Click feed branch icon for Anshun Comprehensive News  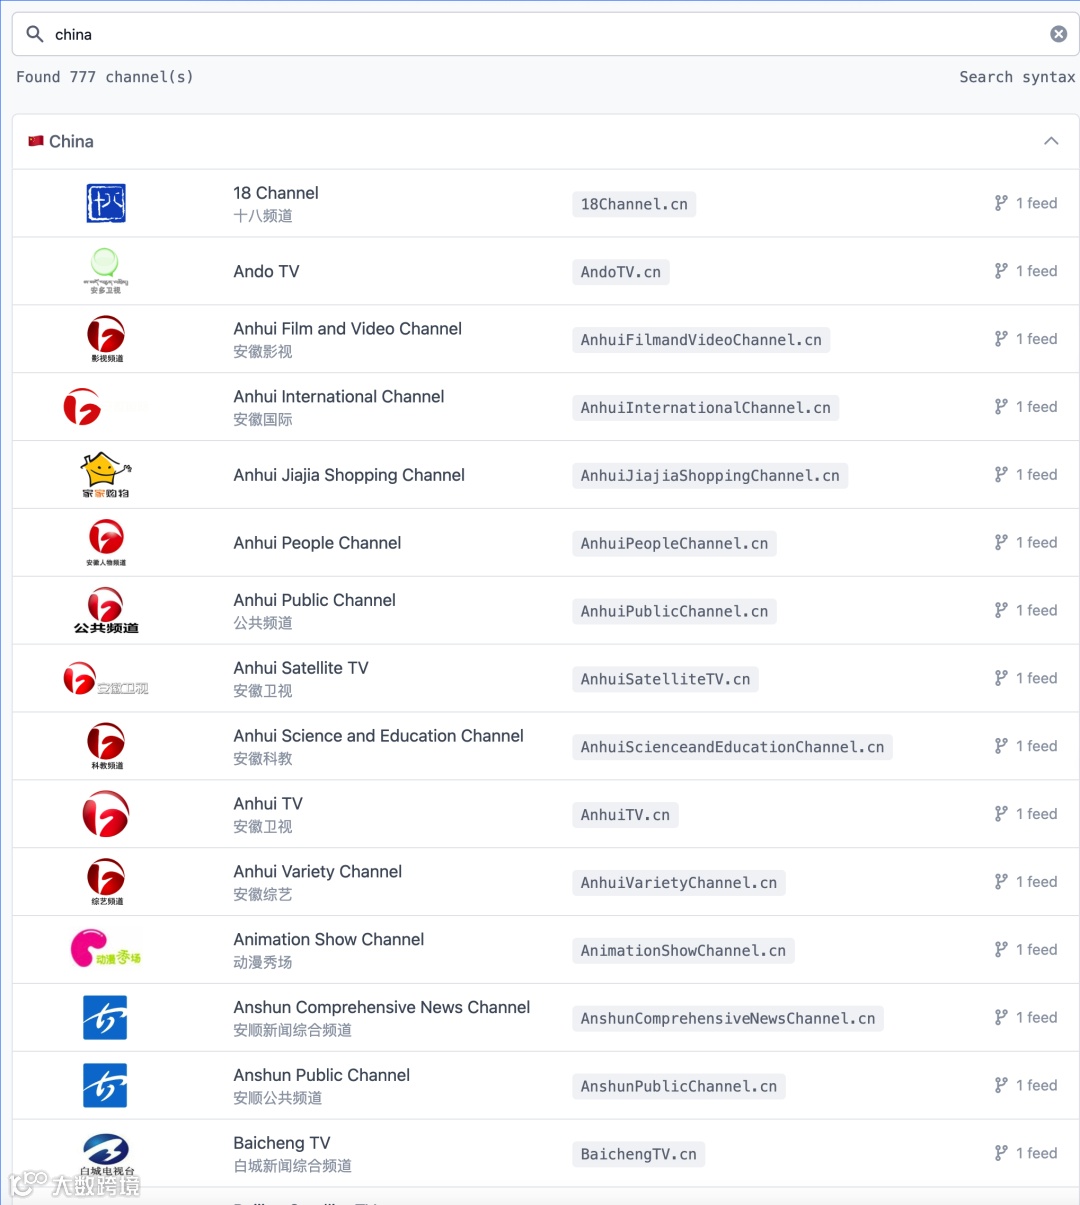tap(1001, 1018)
